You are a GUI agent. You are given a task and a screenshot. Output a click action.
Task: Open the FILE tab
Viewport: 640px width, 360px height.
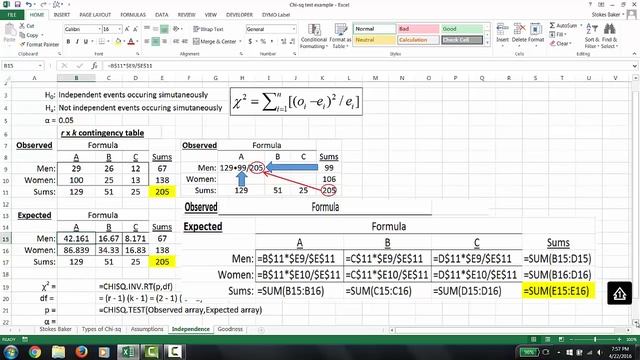coord(12,15)
